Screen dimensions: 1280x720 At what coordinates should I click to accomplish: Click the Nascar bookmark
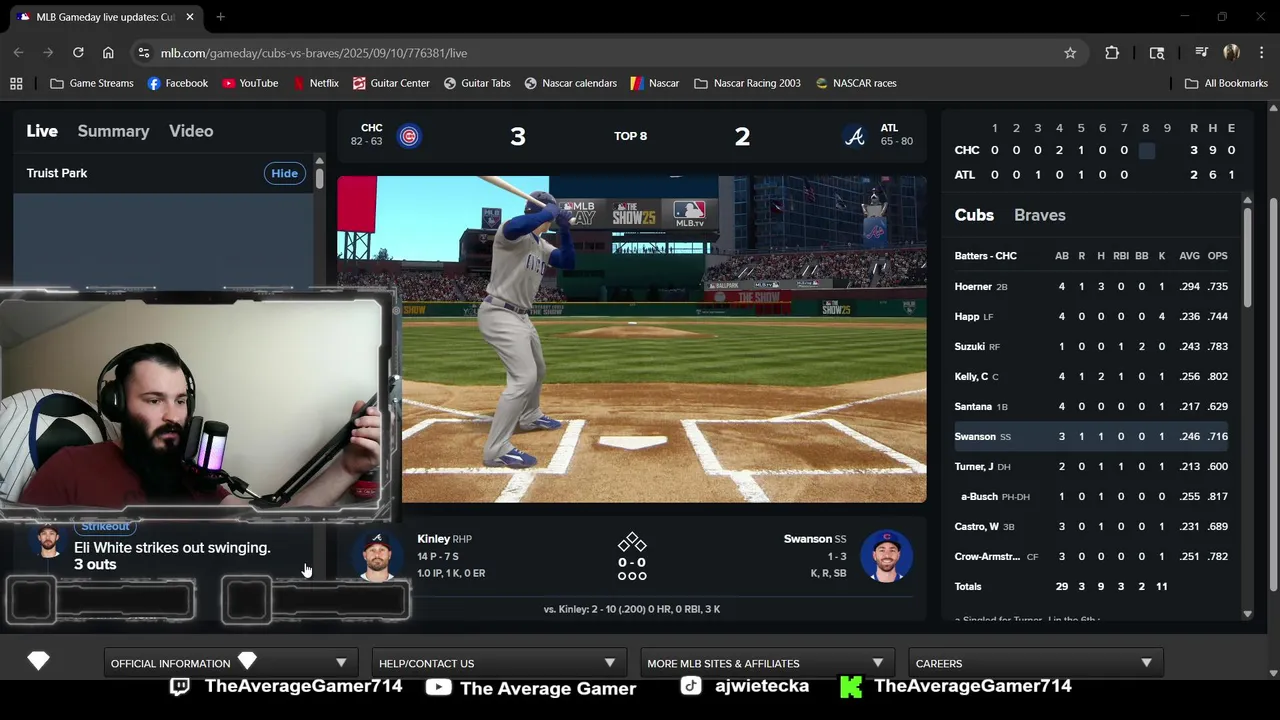pos(655,83)
